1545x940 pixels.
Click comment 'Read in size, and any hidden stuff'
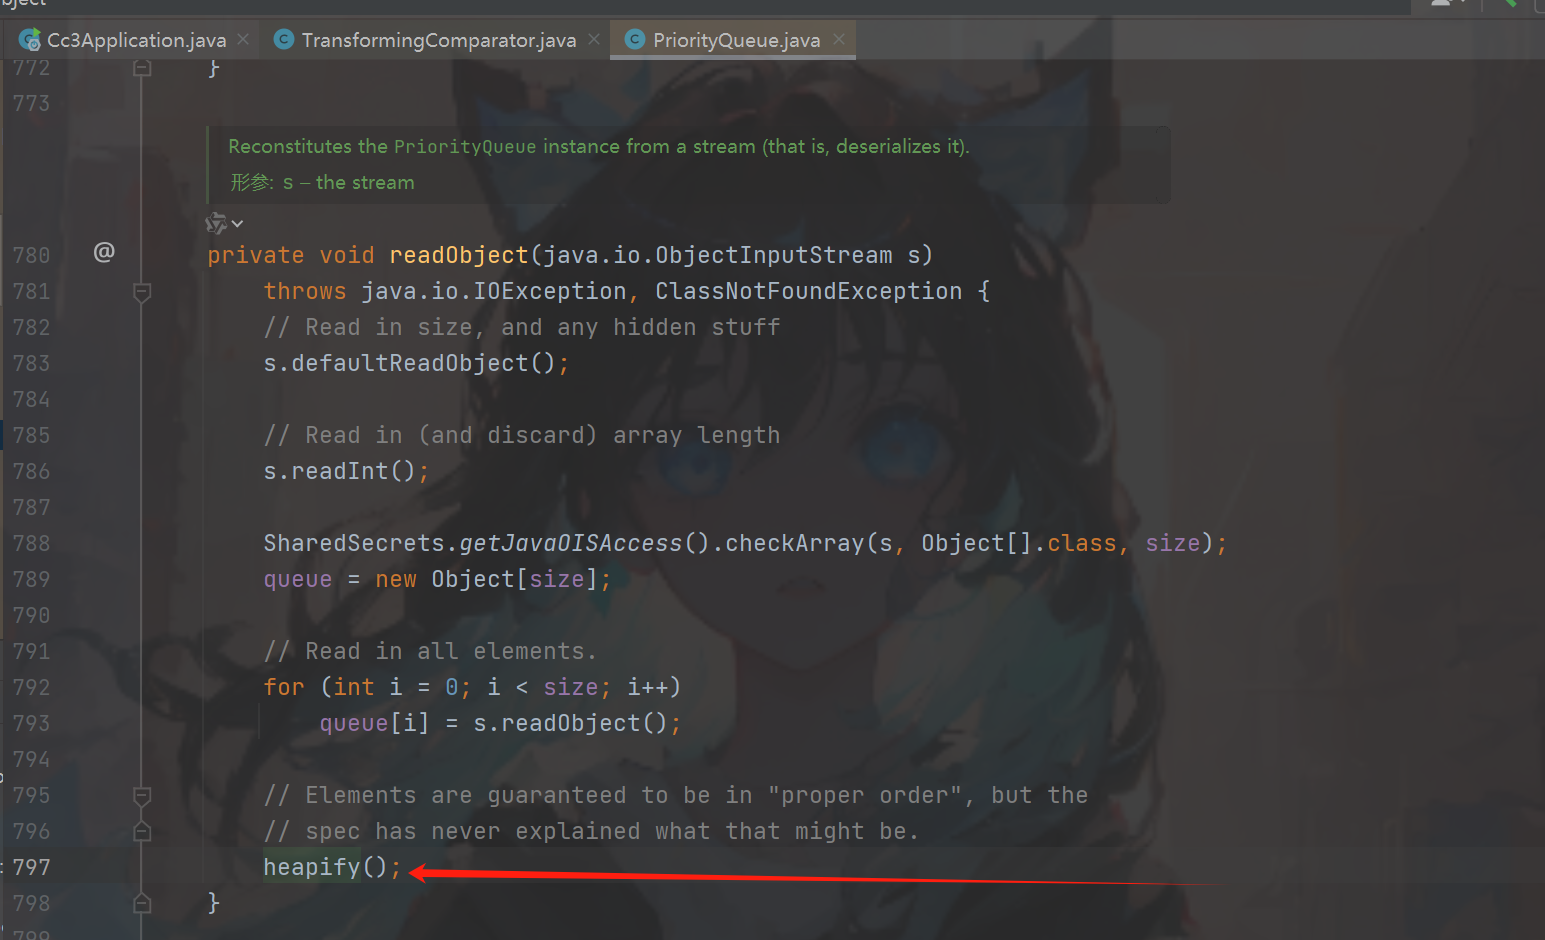(x=521, y=327)
